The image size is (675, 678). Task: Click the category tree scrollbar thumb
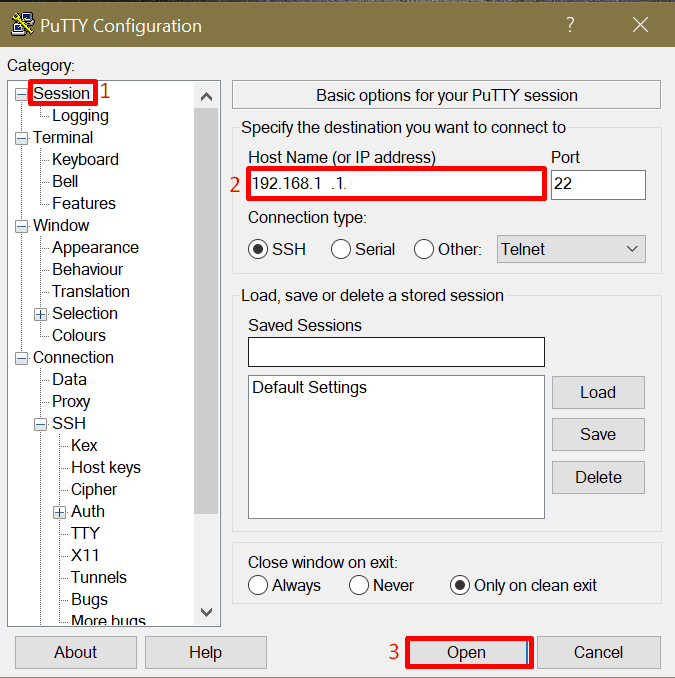(206, 311)
